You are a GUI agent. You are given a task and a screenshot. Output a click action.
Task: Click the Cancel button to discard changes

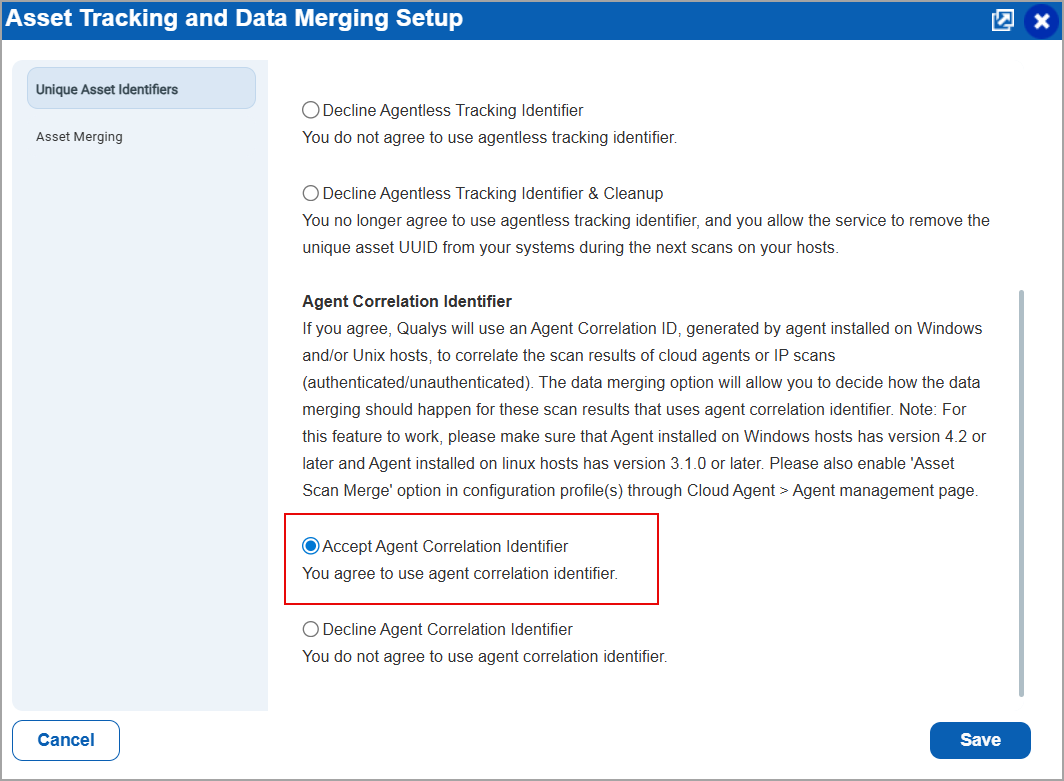coord(65,740)
